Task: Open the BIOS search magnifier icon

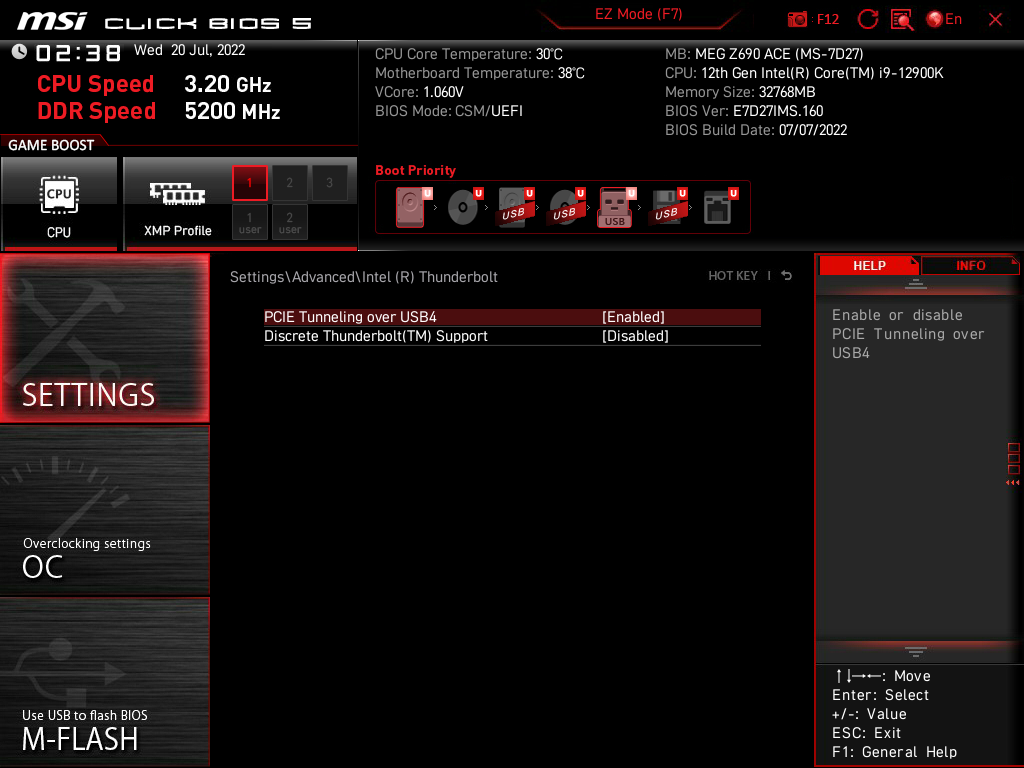Action: (x=902, y=20)
